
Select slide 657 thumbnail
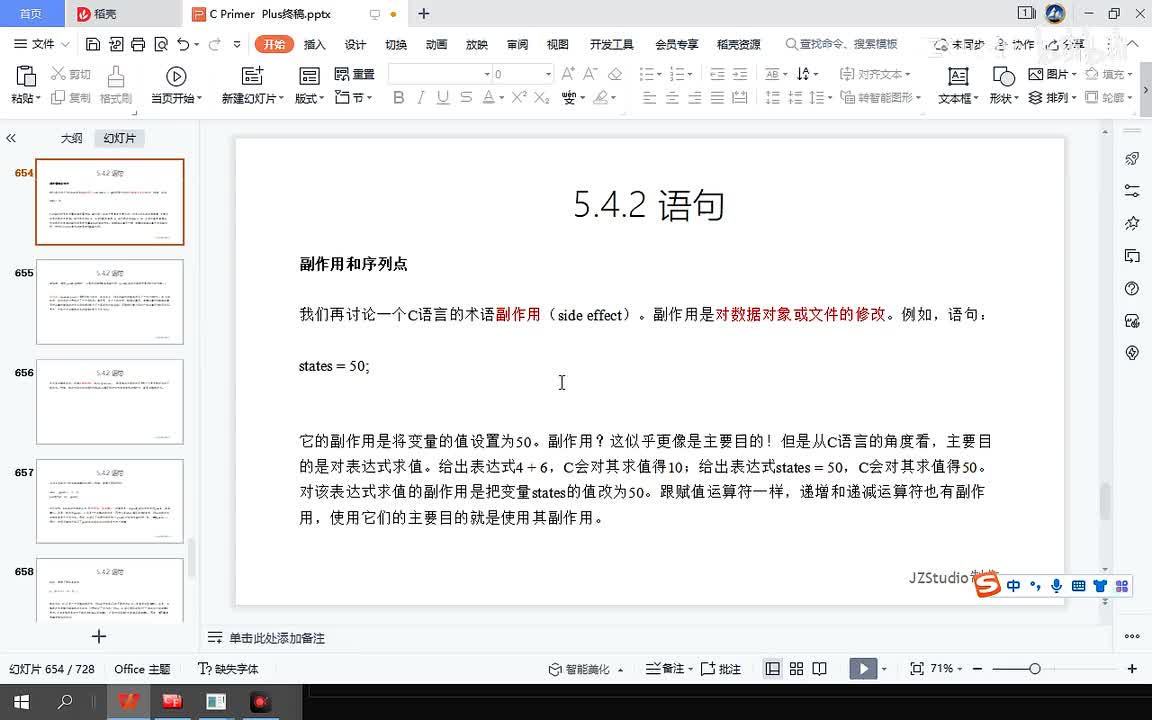coord(109,501)
